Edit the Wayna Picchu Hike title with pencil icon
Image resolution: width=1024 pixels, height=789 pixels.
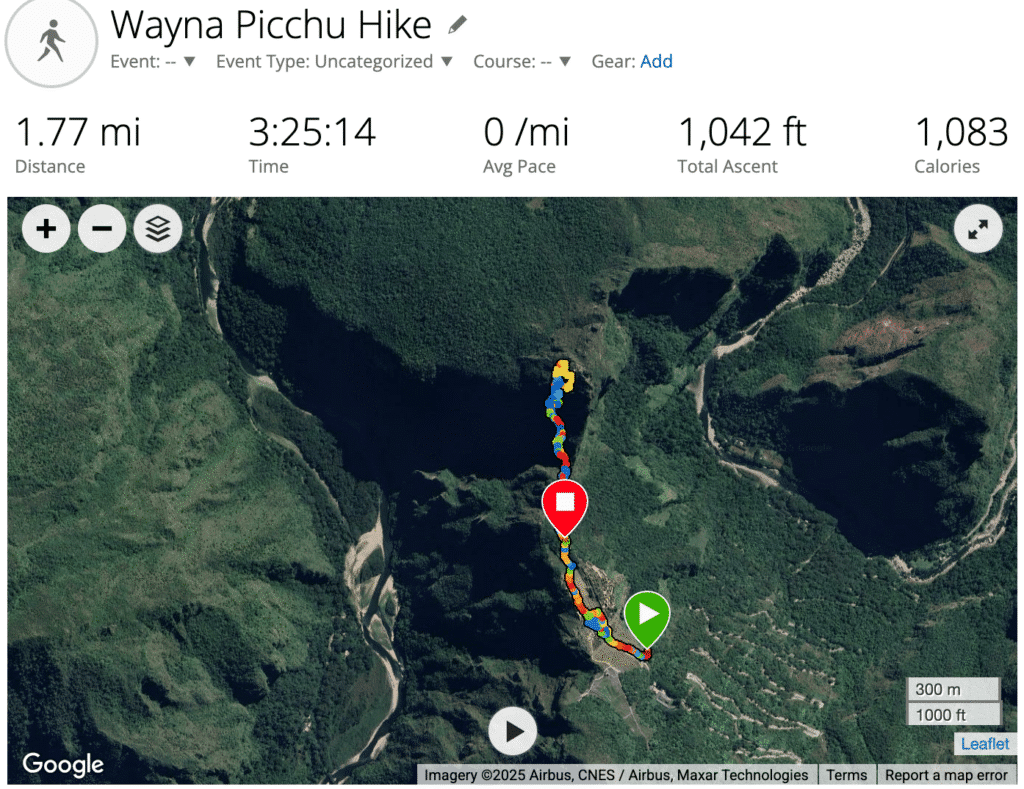click(458, 25)
